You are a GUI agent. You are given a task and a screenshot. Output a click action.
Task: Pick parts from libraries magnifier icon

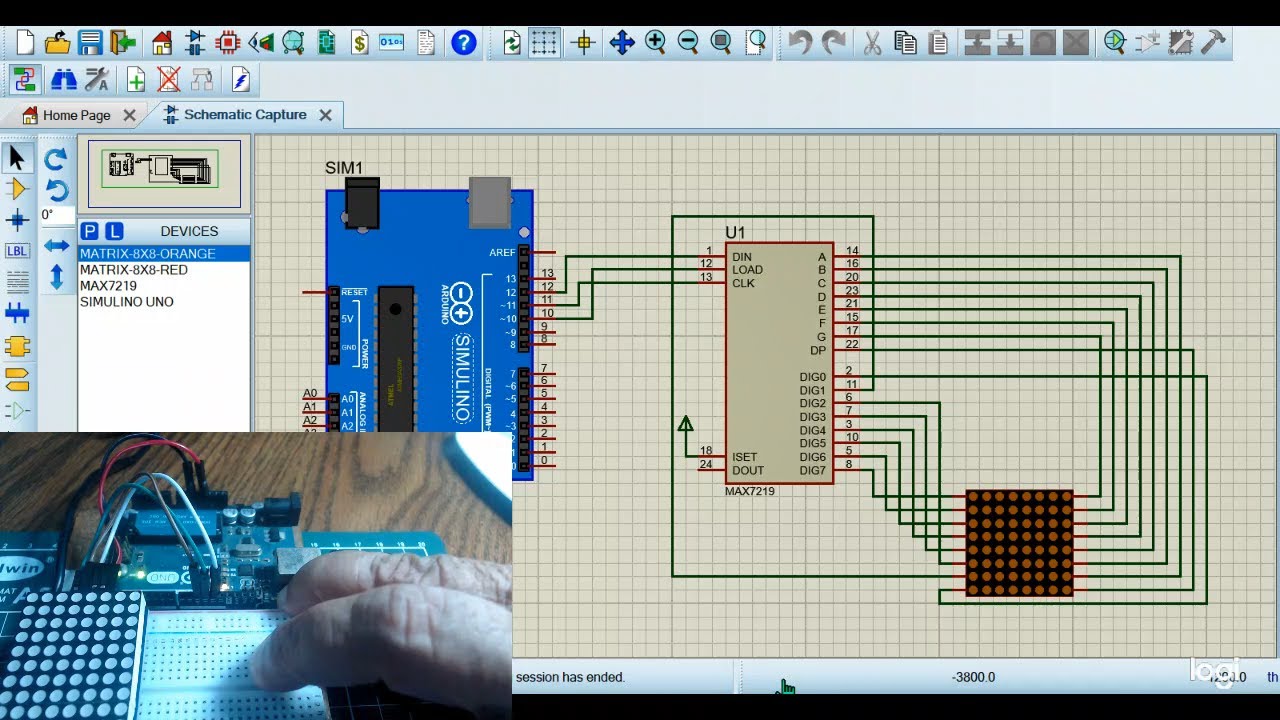coord(1115,43)
